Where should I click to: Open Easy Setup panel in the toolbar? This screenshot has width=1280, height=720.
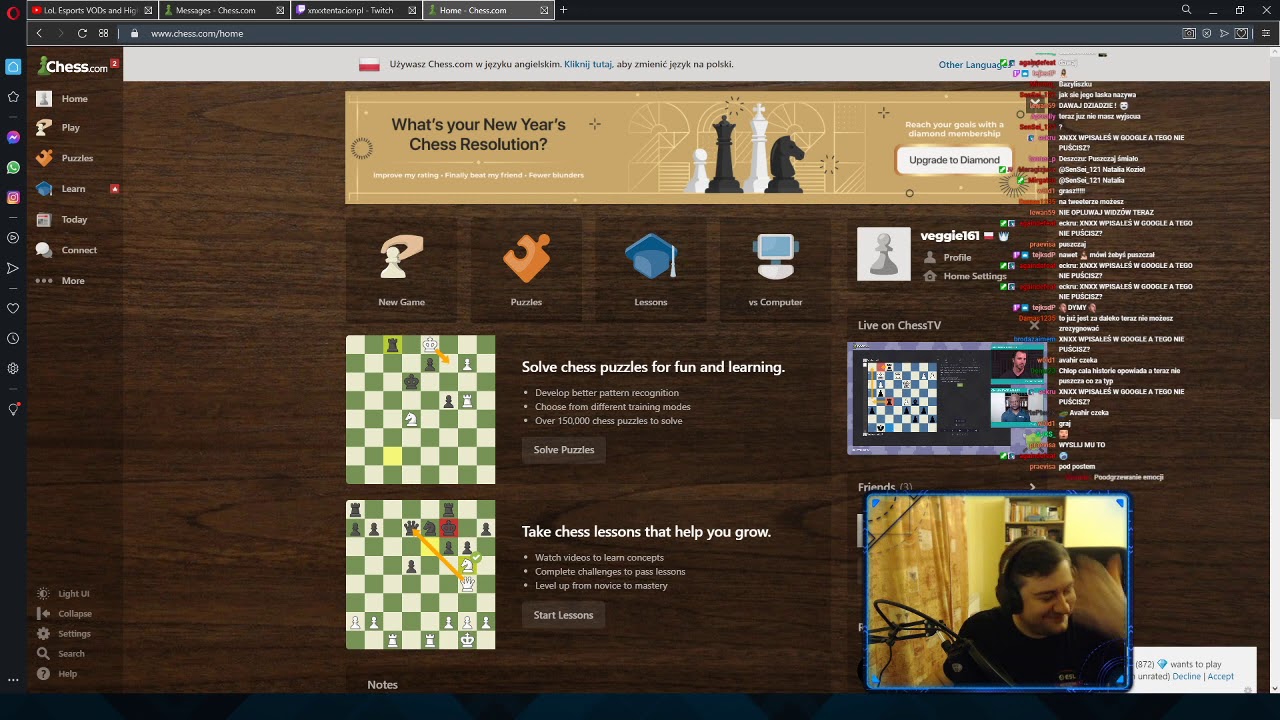point(1265,33)
